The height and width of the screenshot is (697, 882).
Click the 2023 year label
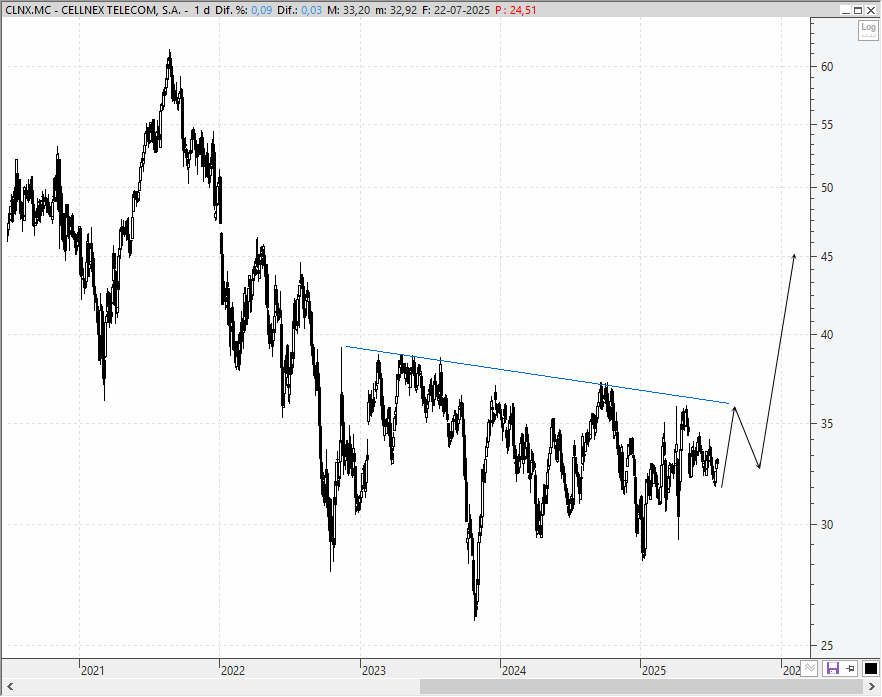[374, 671]
